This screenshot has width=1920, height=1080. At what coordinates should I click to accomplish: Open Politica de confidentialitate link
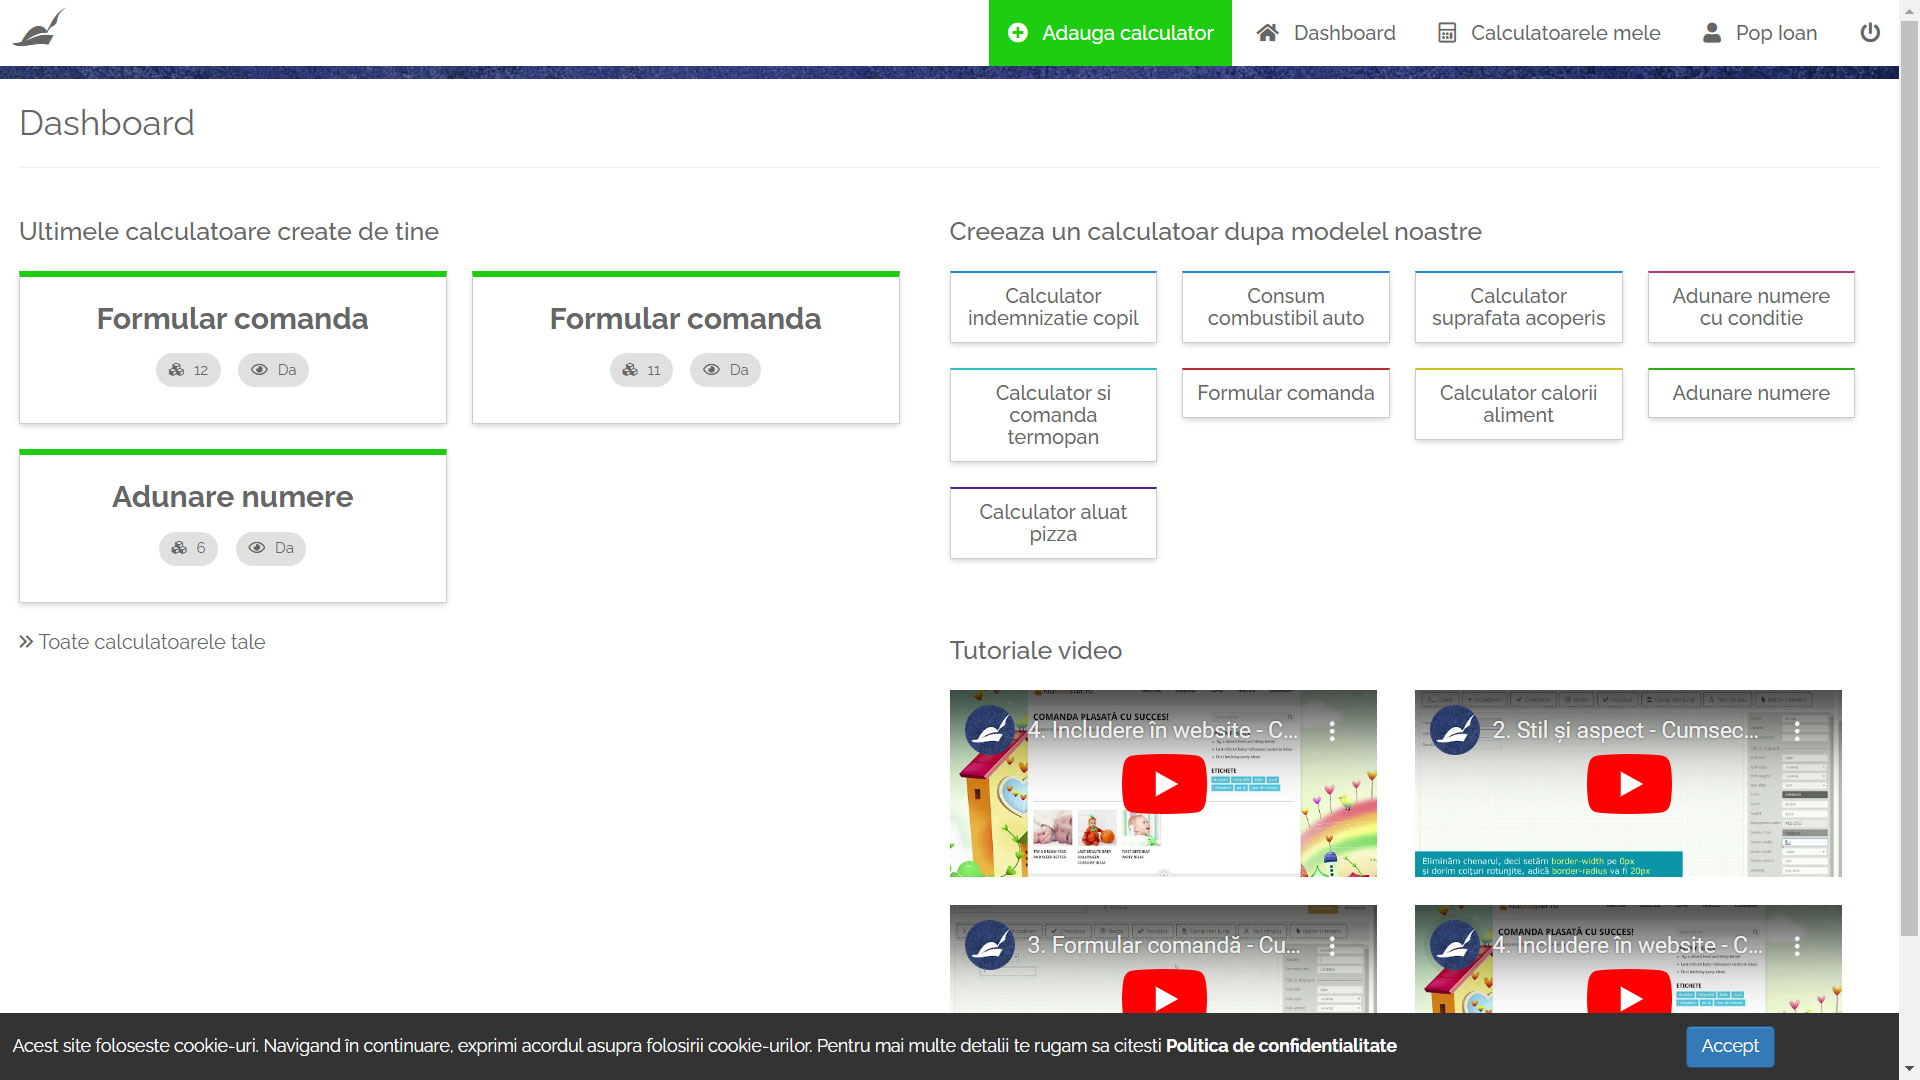click(1280, 1046)
